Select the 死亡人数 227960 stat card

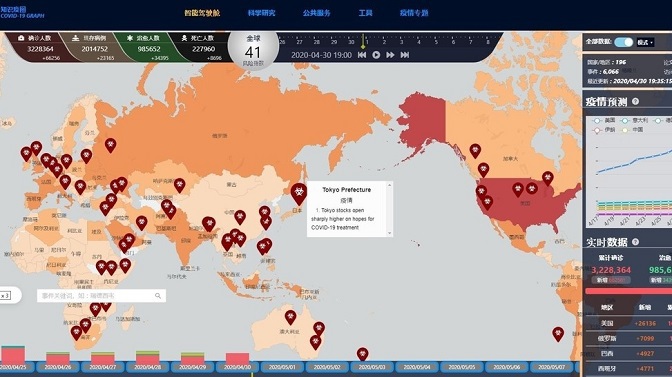point(203,47)
